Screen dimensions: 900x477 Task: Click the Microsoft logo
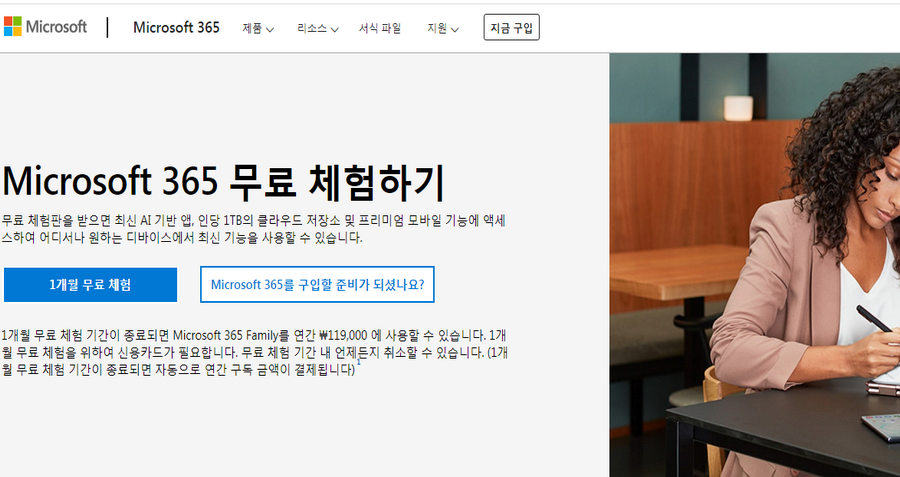coord(45,26)
